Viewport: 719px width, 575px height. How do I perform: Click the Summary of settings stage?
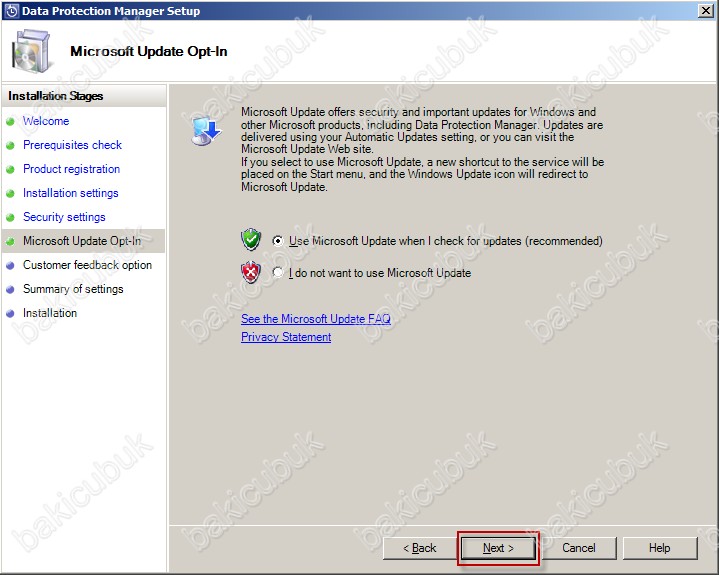coord(73,289)
